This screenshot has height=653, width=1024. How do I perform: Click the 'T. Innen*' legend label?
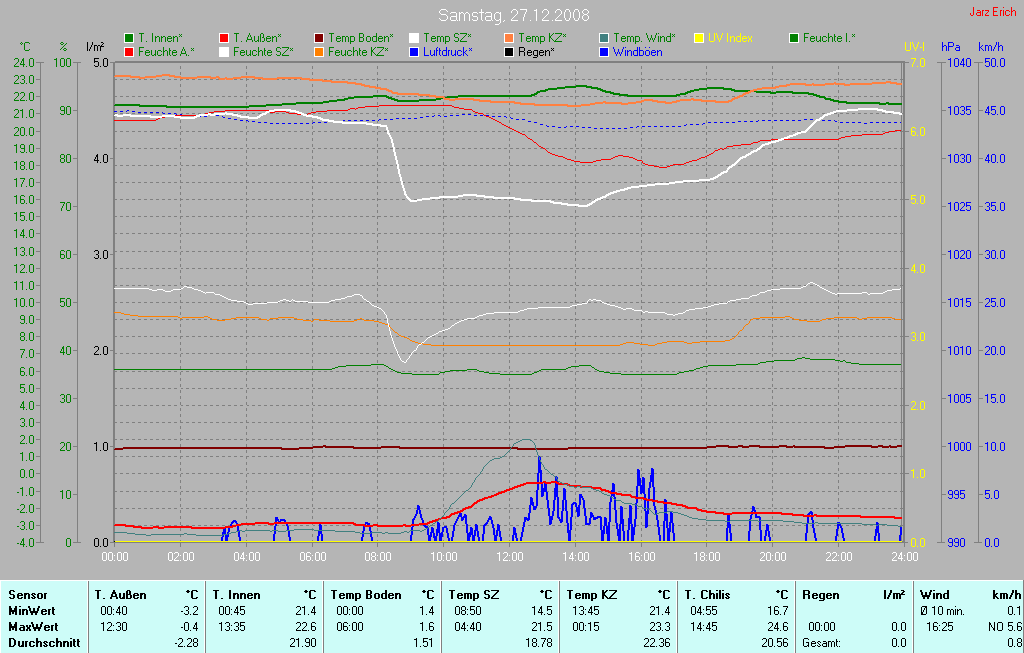tap(160, 39)
